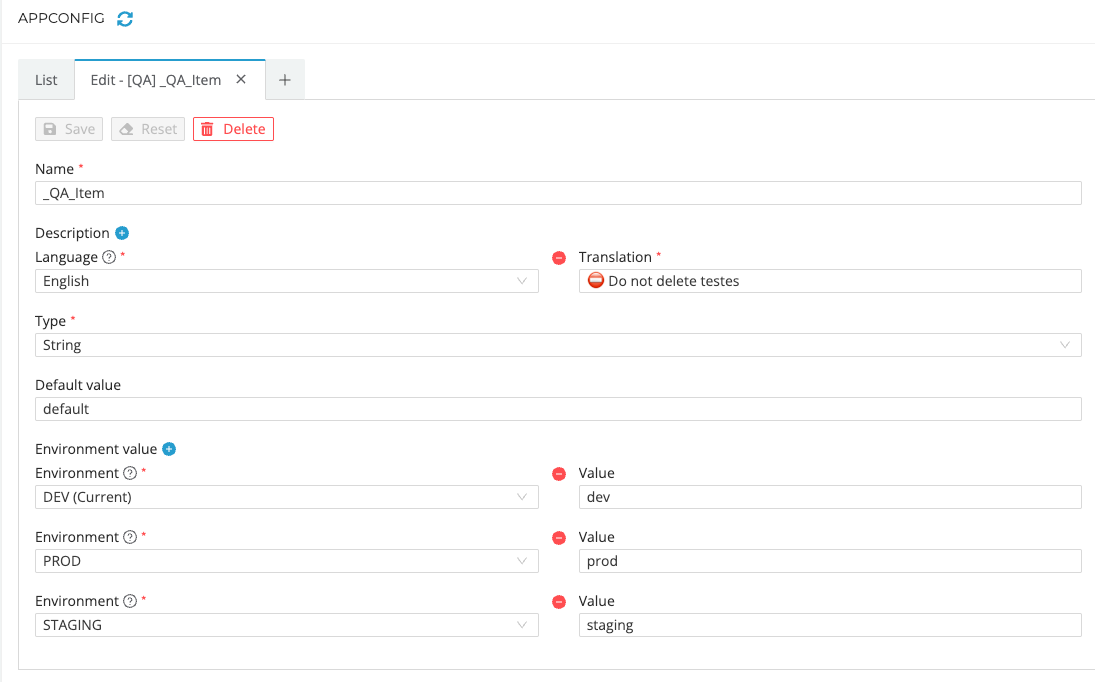Open the DEV (Current) environment dropdown

tap(286, 496)
